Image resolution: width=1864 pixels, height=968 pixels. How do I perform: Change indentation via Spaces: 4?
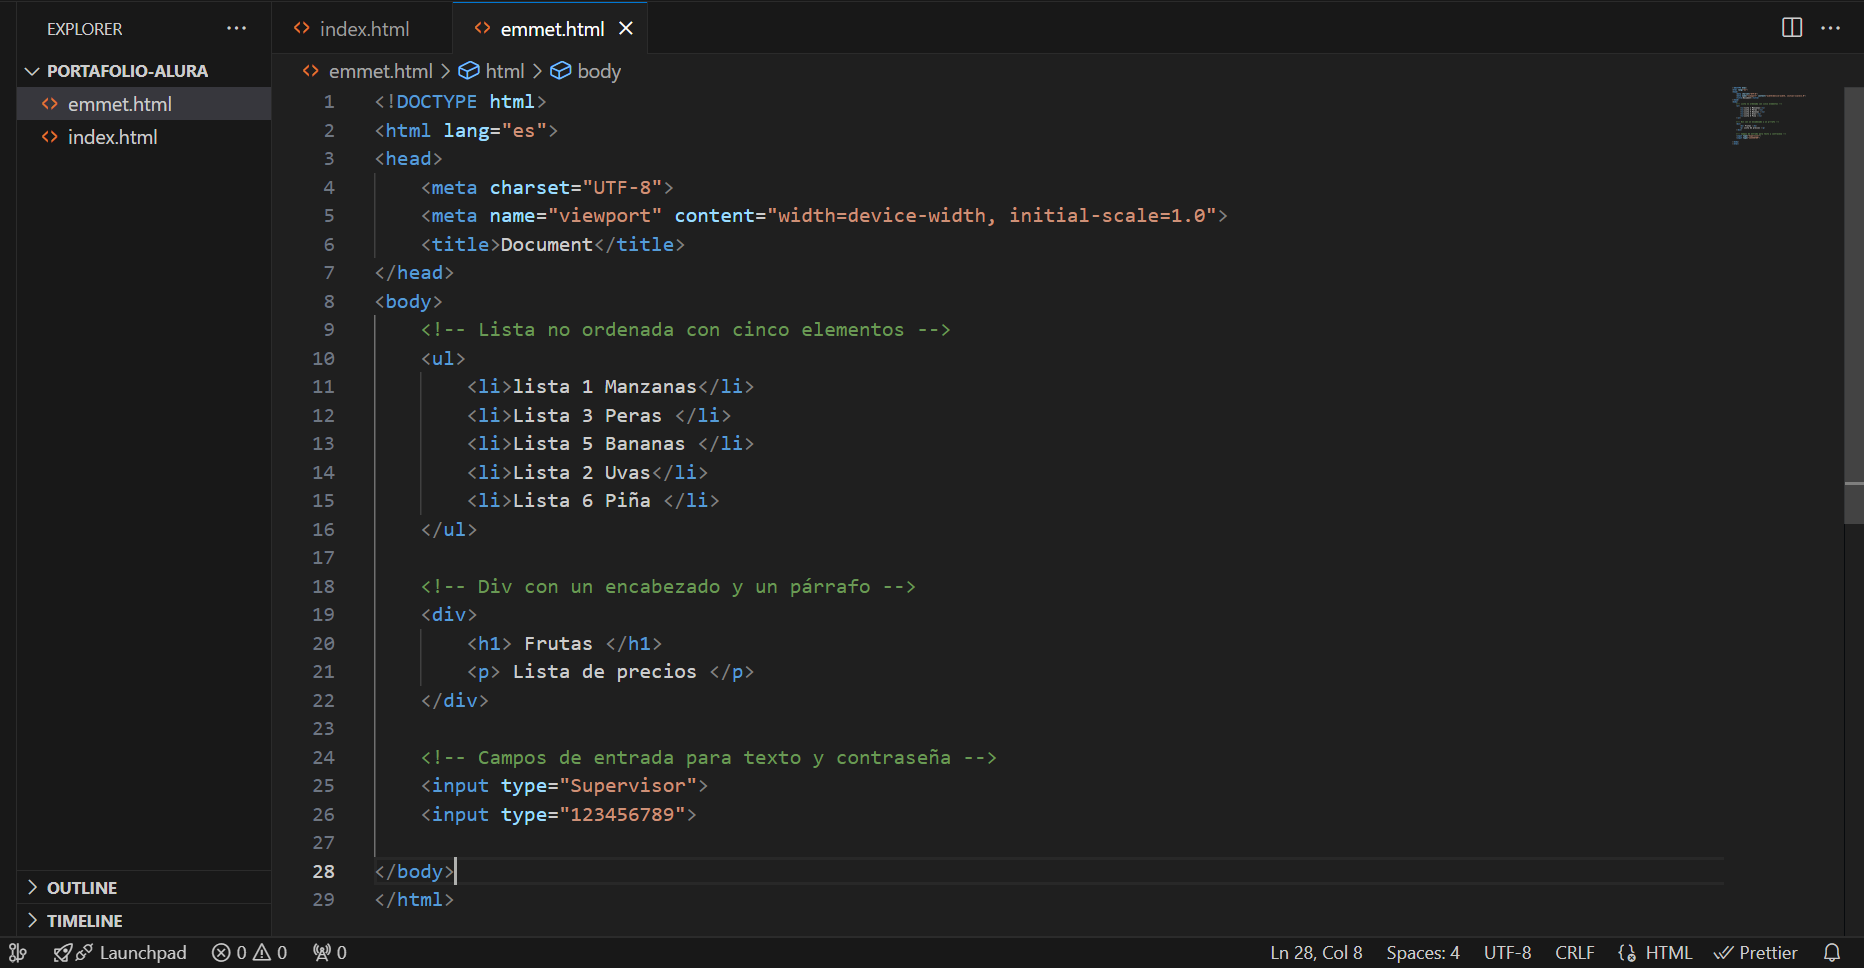tap(1423, 953)
